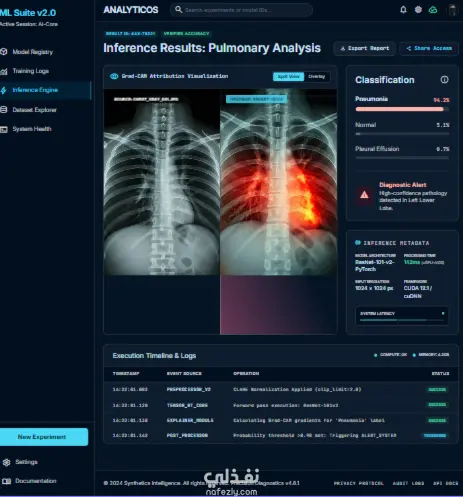Open notifications bell icon
The height and width of the screenshot is (497, 463).
(x=403, y=10)
